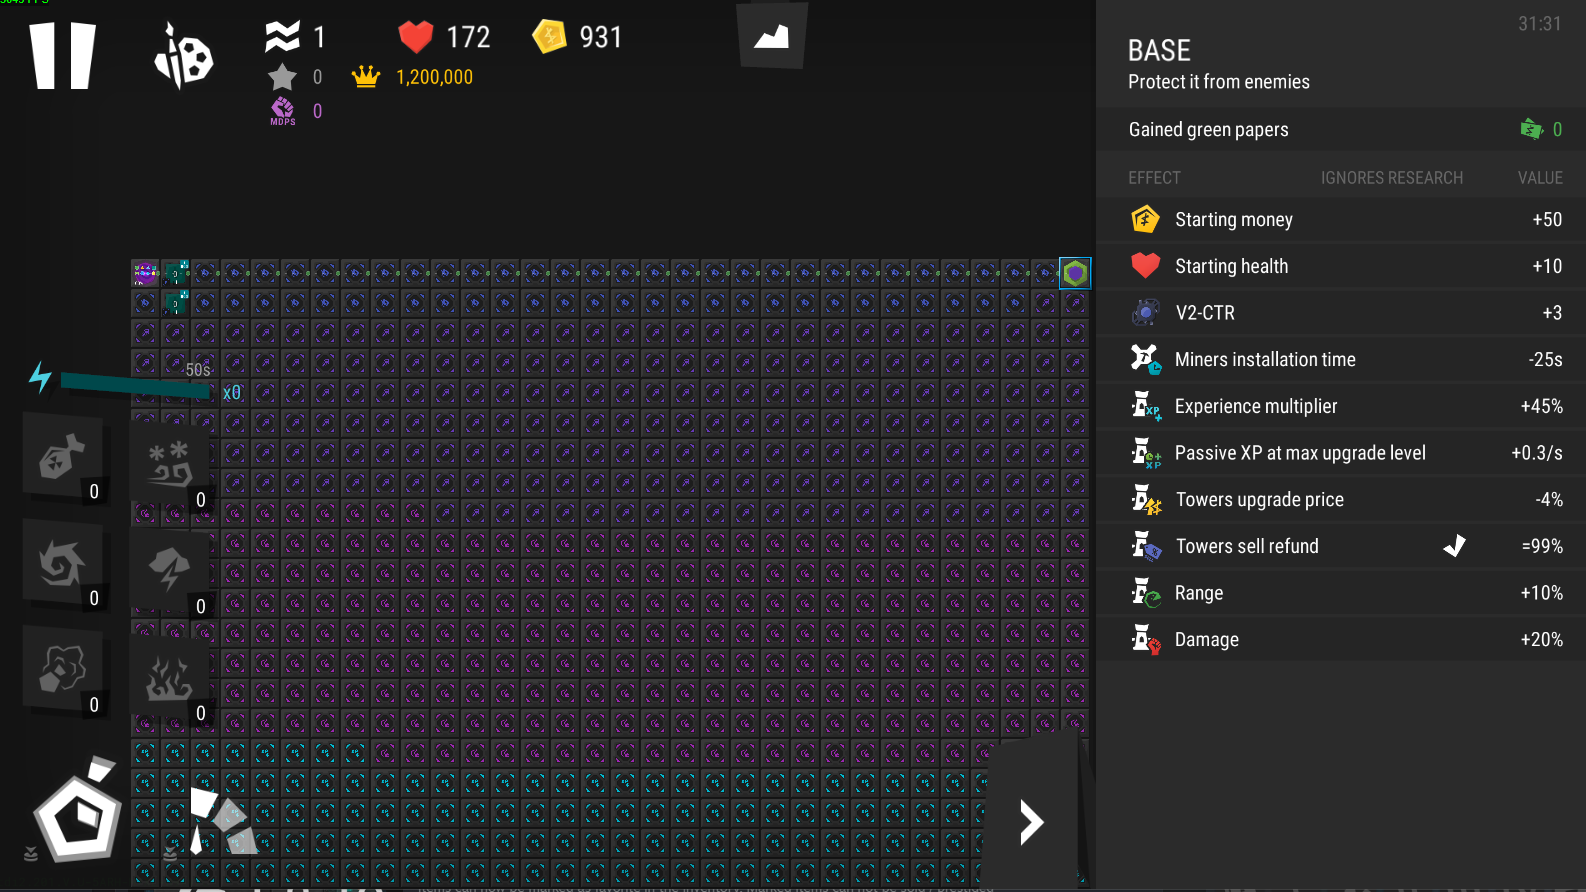Pause the game with the pause button
Image resolution: width=1586 pixels, height=892 pixels.
[x=63, y=57]
